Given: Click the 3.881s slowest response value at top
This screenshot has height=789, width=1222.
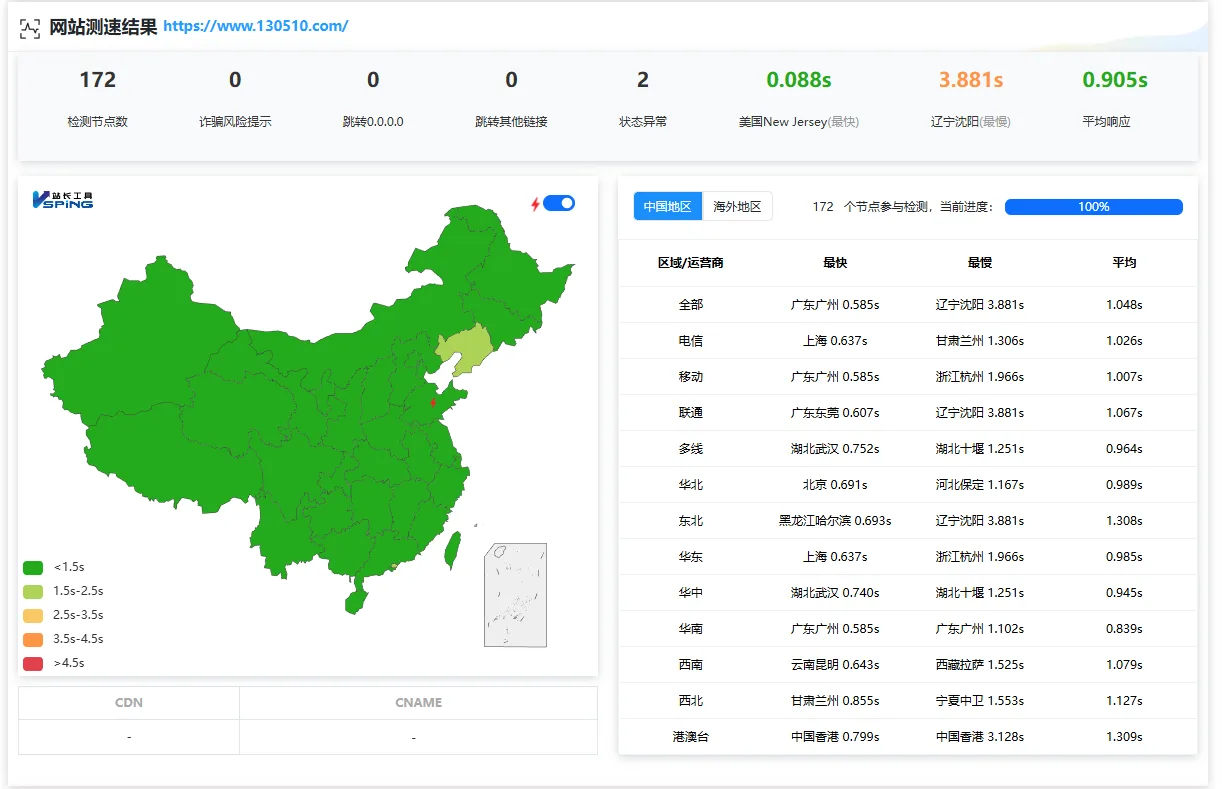Looking at the screenshot, I should point(971,80).
